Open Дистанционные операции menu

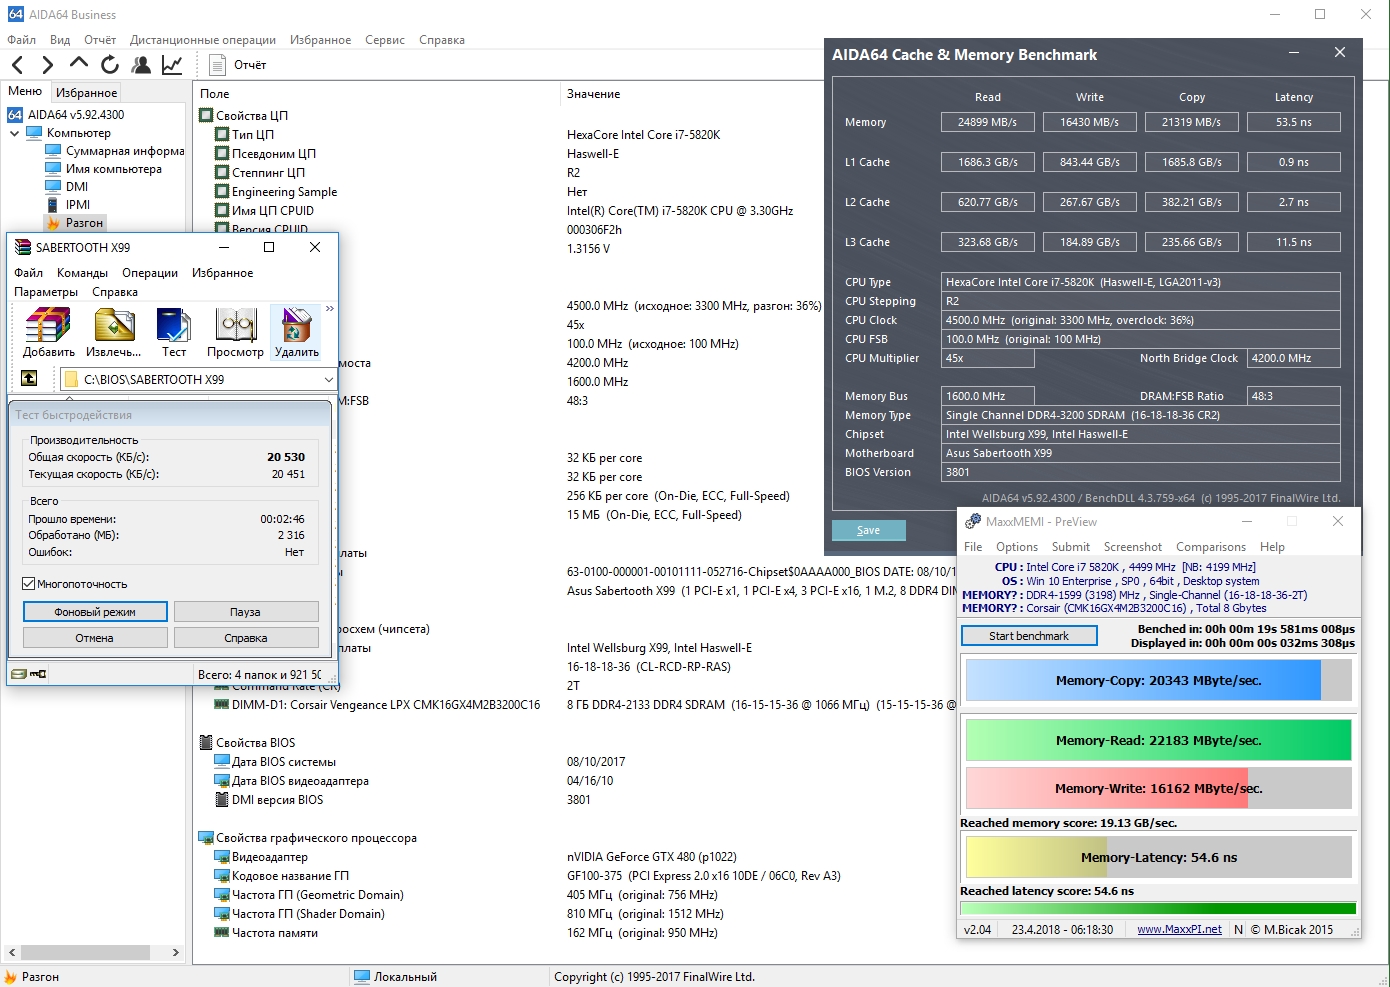click(x=203, y=40)
